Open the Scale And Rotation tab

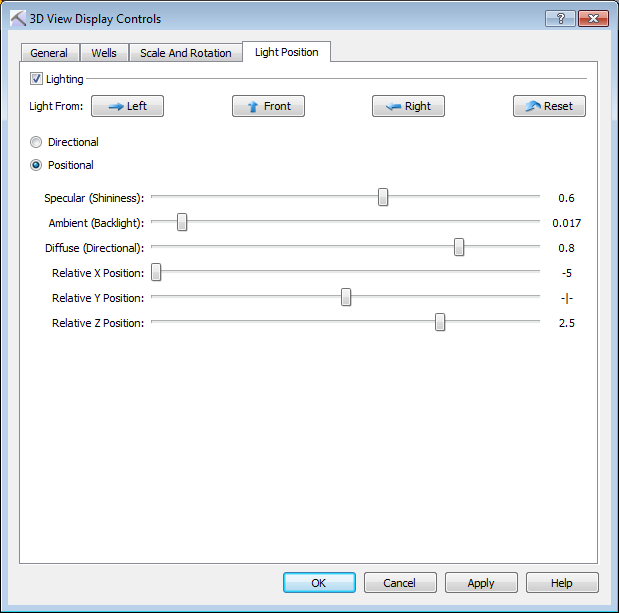186,53
